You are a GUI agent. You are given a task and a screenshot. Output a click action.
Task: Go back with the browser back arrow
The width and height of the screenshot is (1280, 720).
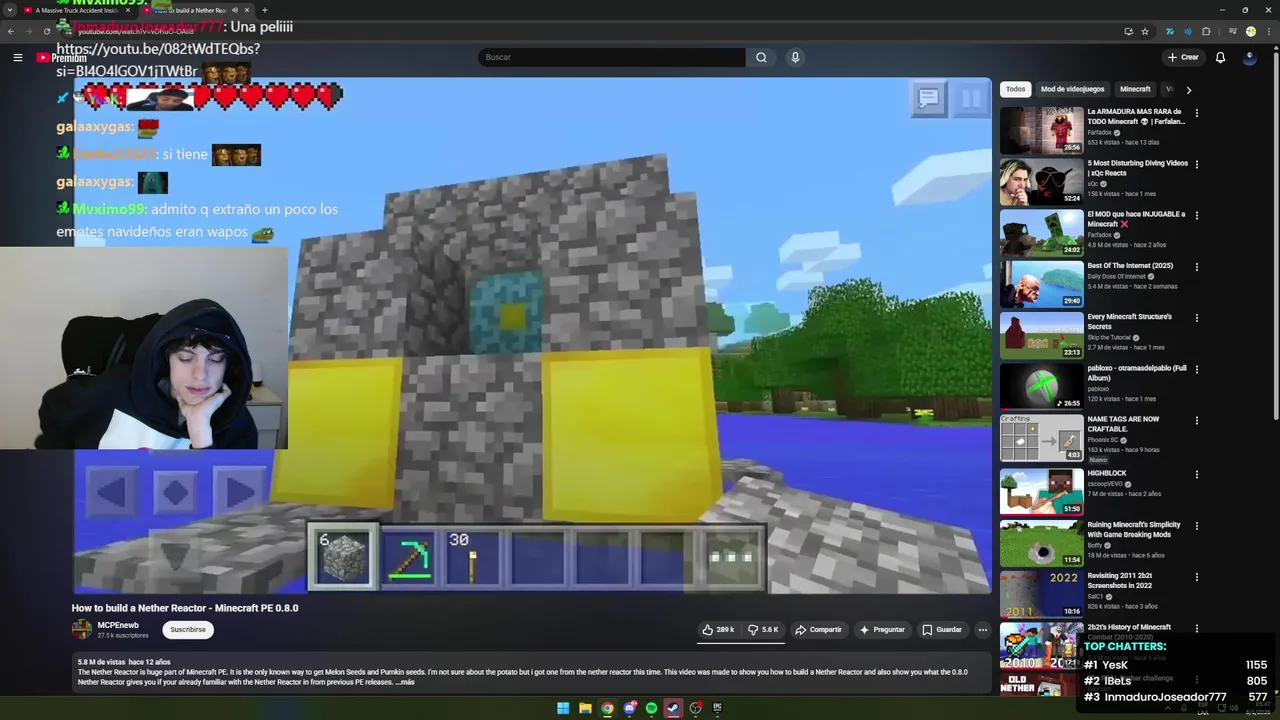pyautogui.click(x=10, y=31)
